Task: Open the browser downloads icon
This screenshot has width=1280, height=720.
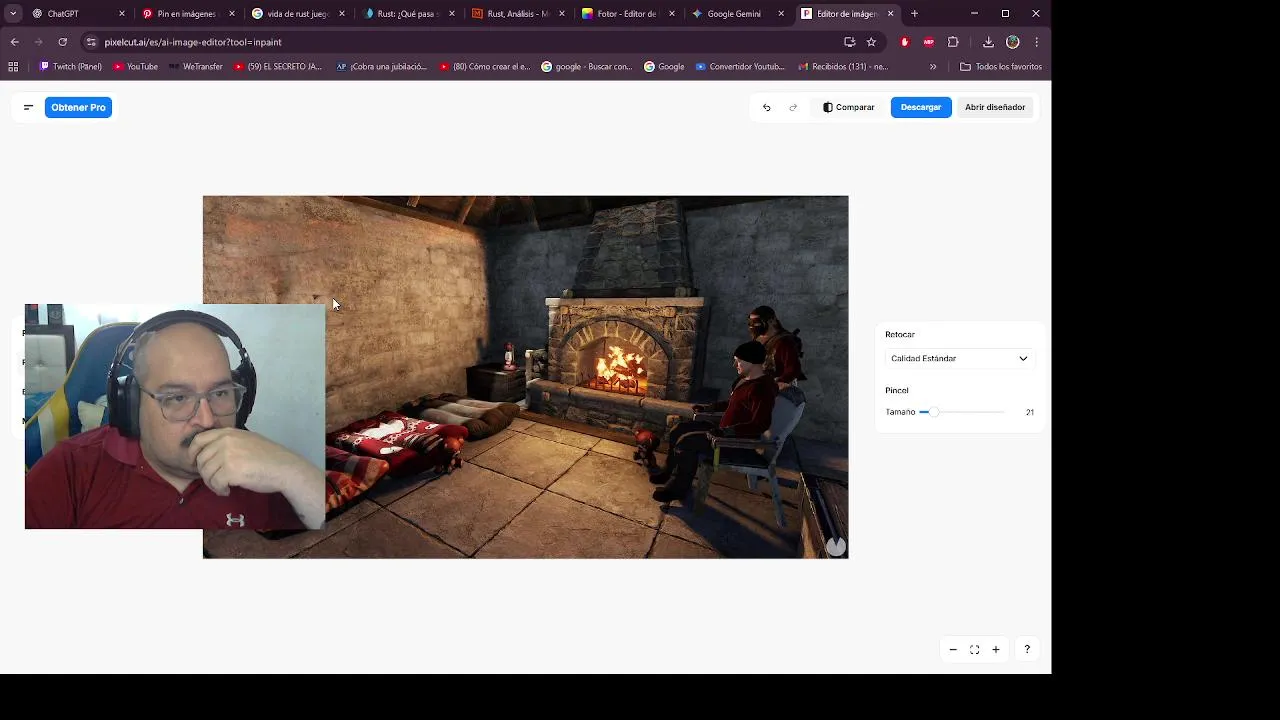Action: click(988, 42)
